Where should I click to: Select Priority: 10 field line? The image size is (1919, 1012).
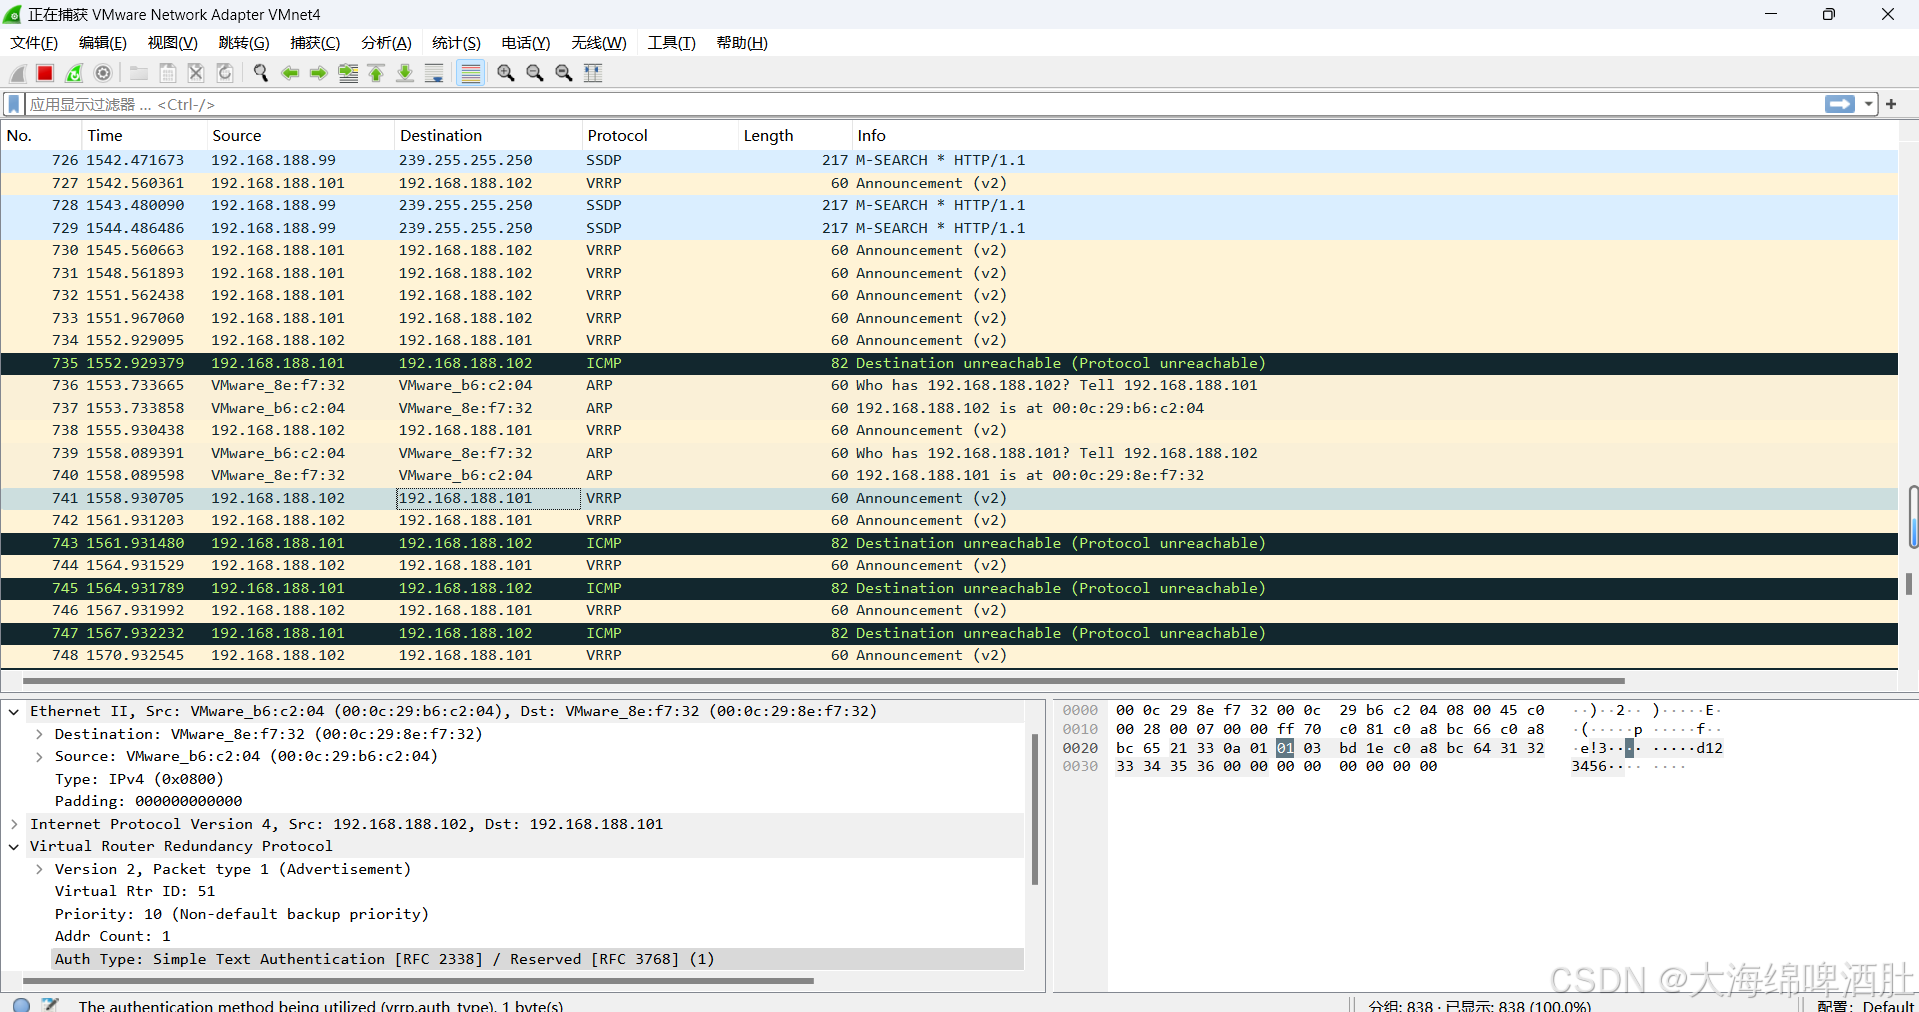(x=241, y=914)
